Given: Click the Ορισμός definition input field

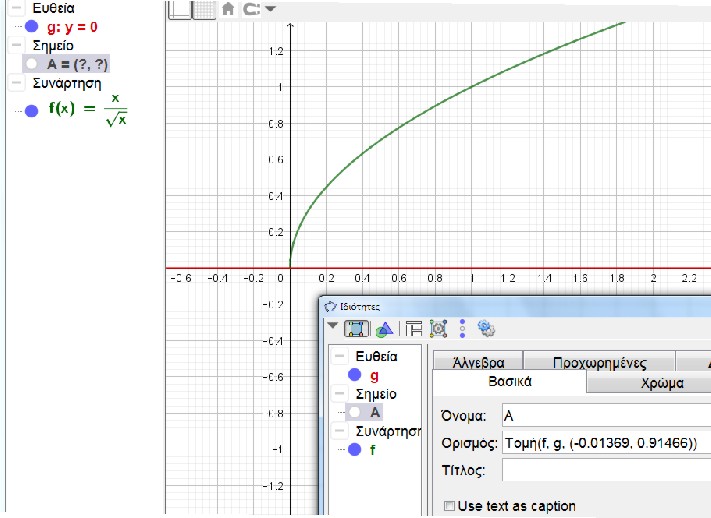Looking at the screenshot, I should click(x=607, y=443).
